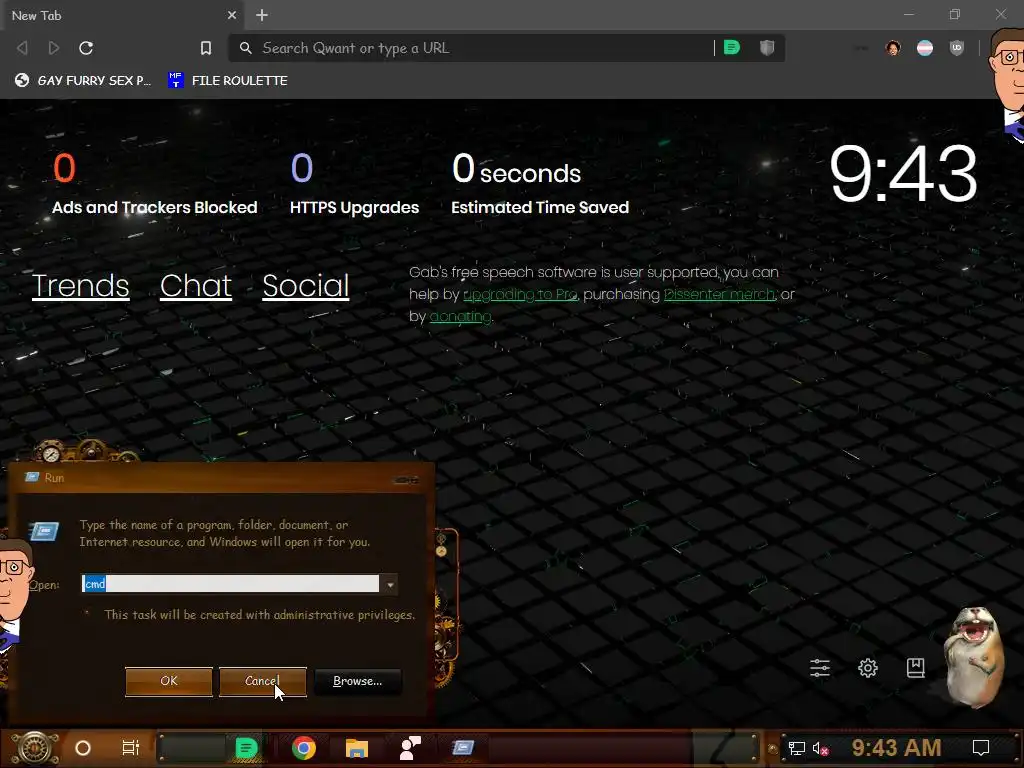Image resolution: width=1024 pixels, height=768 pixels.
Task: Close the Run dialog with its title bar button
Action: (406, 480)
